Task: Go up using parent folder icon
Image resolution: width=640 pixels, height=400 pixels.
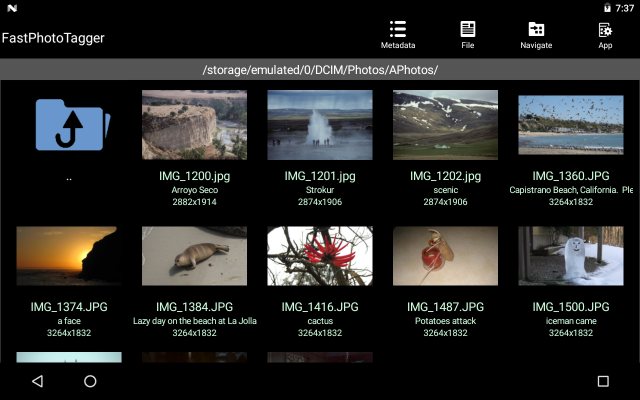Action: point(69,125)
